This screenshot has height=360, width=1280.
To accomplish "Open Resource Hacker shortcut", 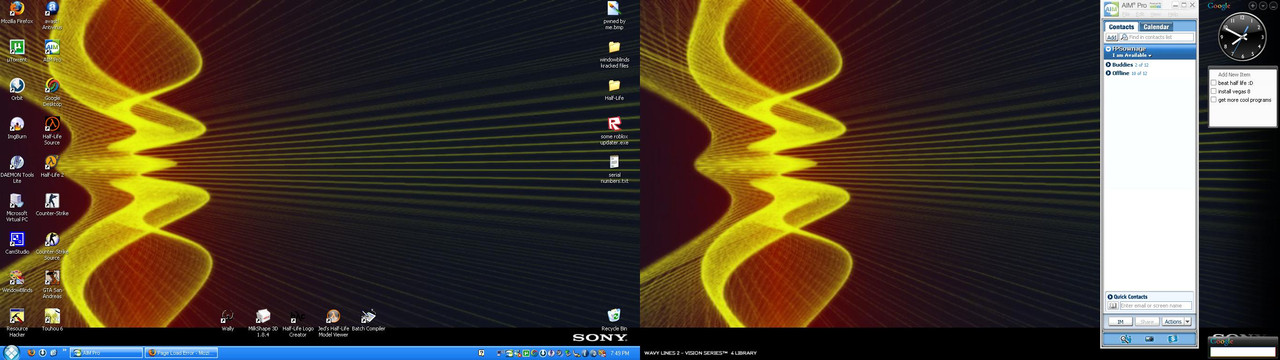I will 17,321.
